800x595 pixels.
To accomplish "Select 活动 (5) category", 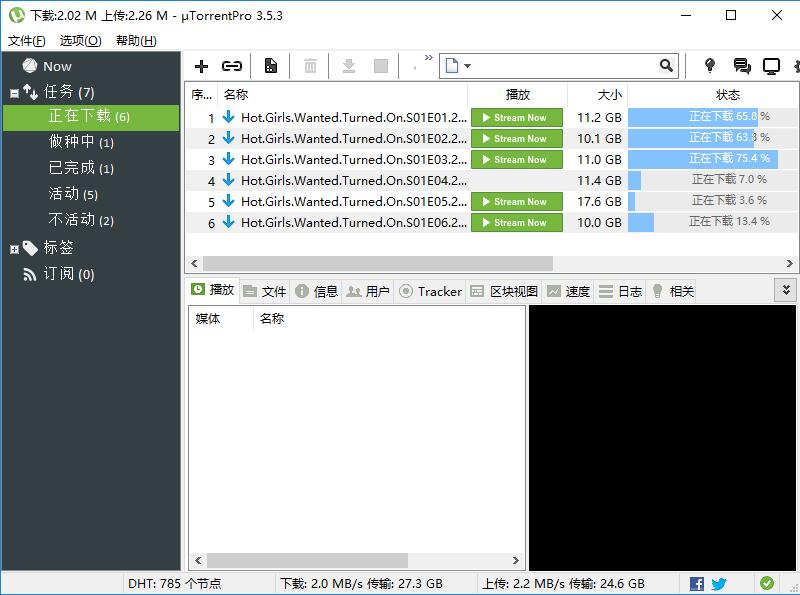I will [73, 194].
